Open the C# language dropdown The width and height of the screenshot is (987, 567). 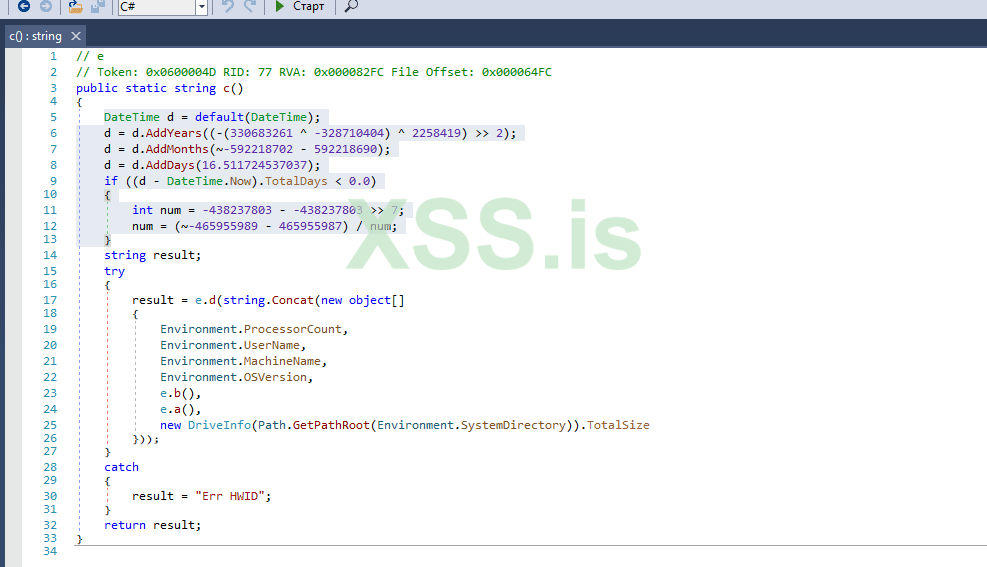coord(201,7)
